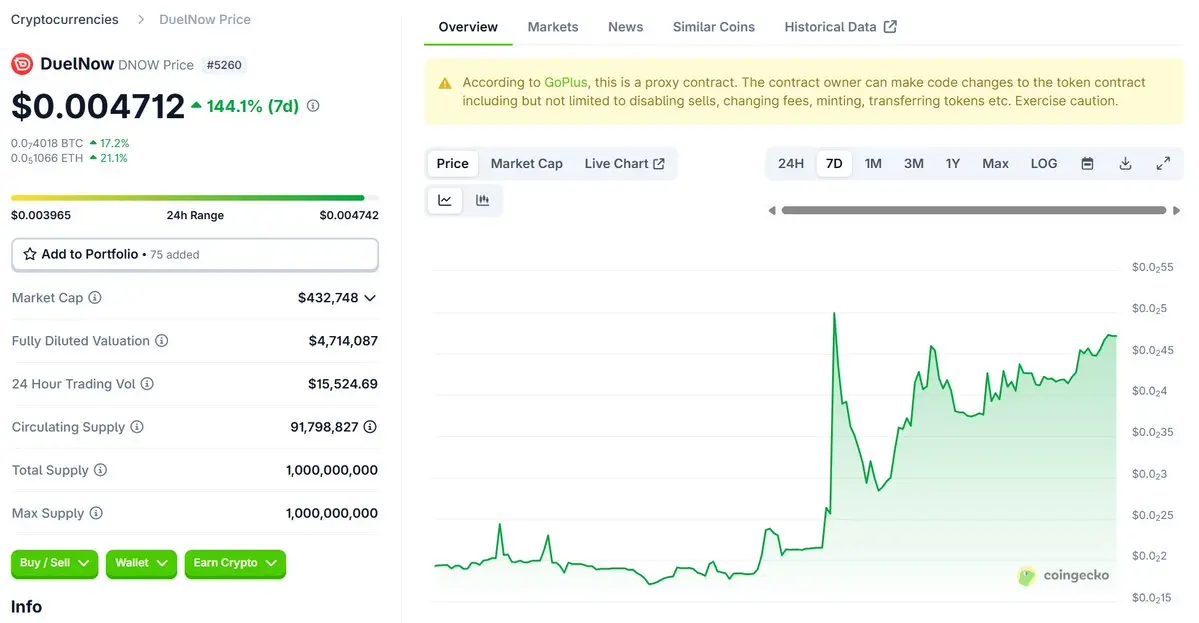Click the right arrow of chart range scroller

click(x=1176, y=210)
